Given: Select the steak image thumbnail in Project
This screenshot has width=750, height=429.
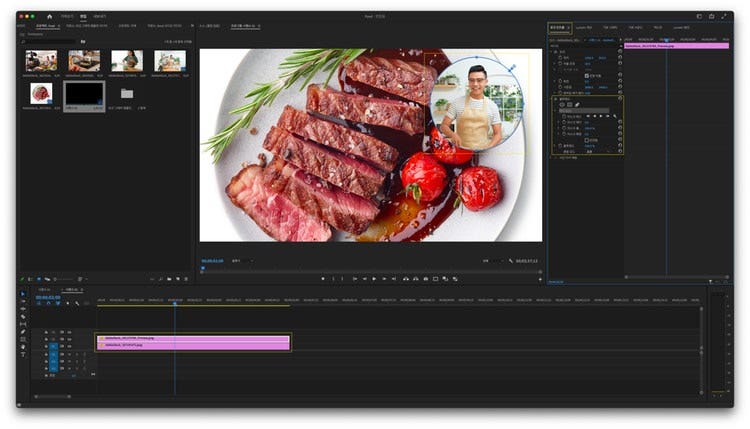Looking at the screenshot, I should 41,93.
